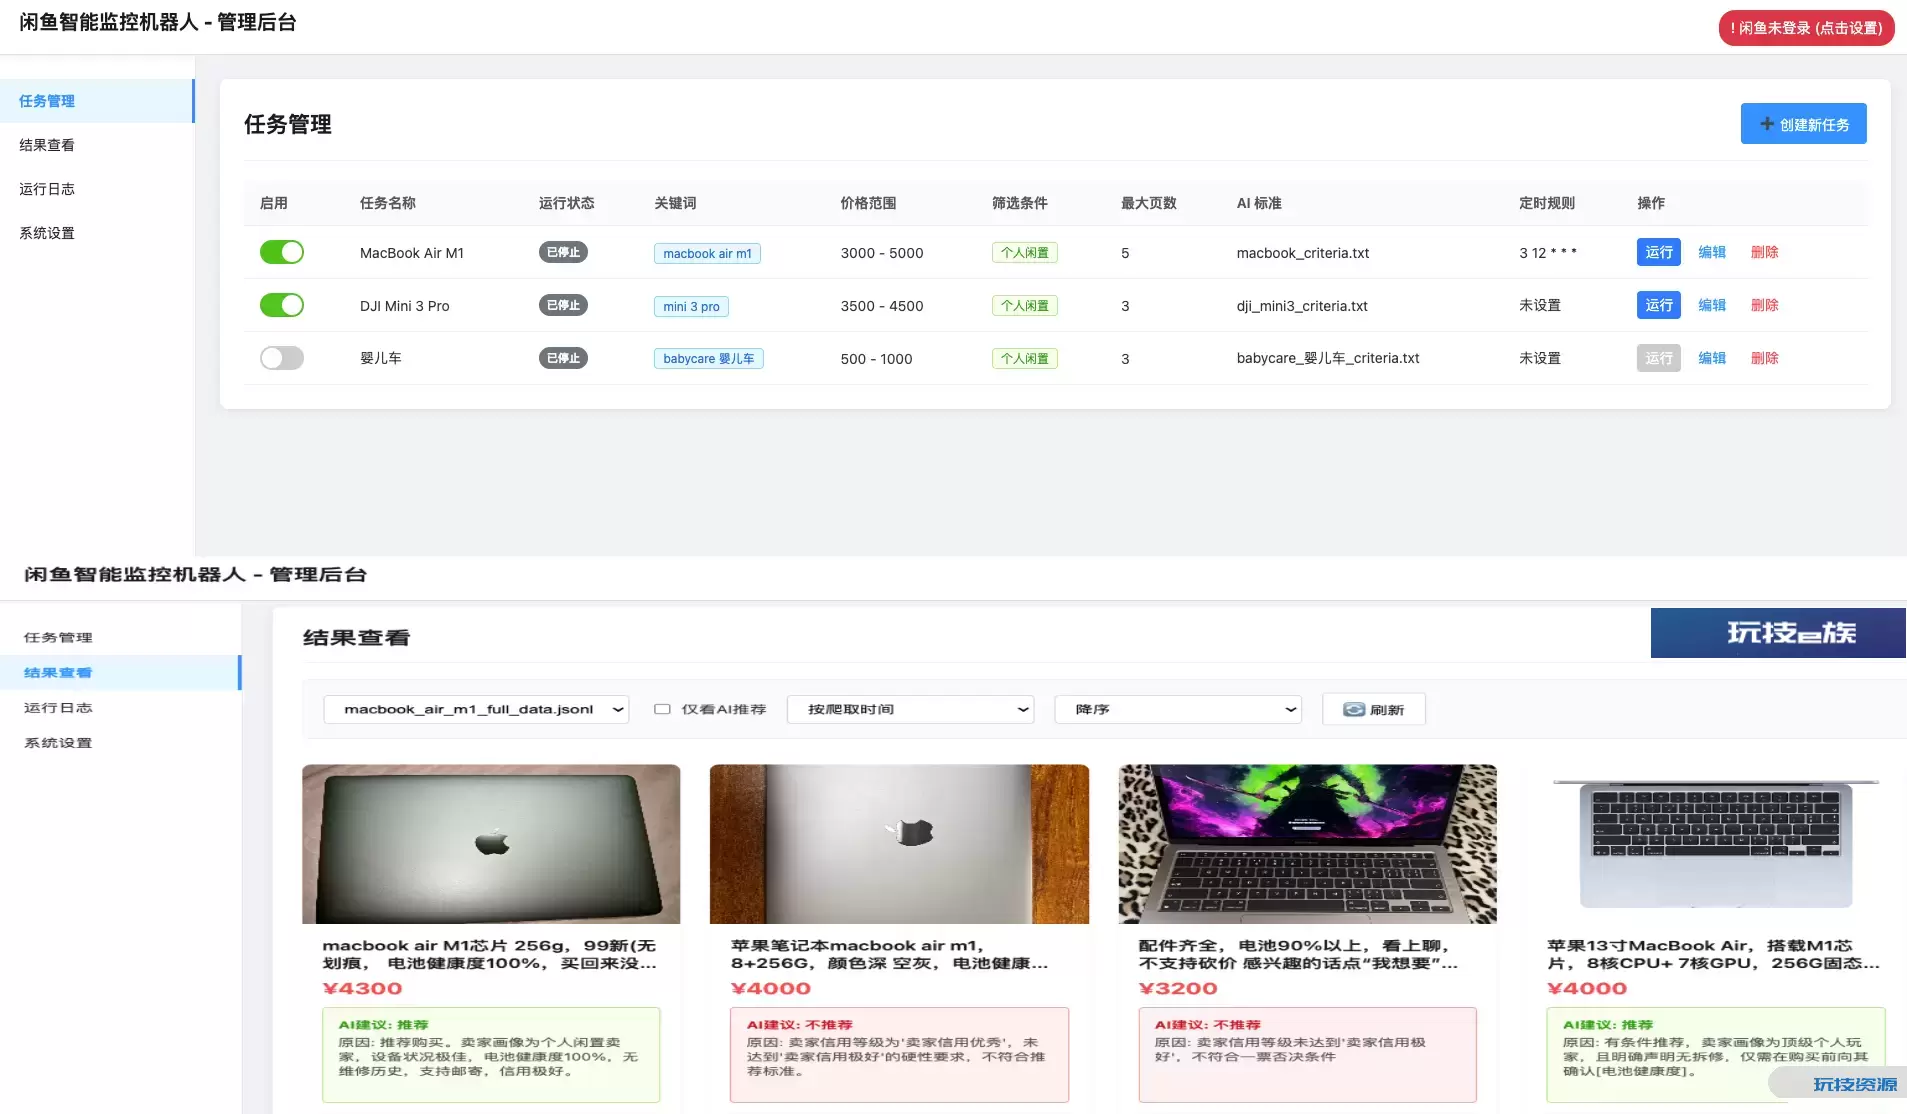Image resolution: width=1907 pixels, height=1114 pixels.
Task: Click the 闲鱼未登录 warning button
Action: point(1806,28)
